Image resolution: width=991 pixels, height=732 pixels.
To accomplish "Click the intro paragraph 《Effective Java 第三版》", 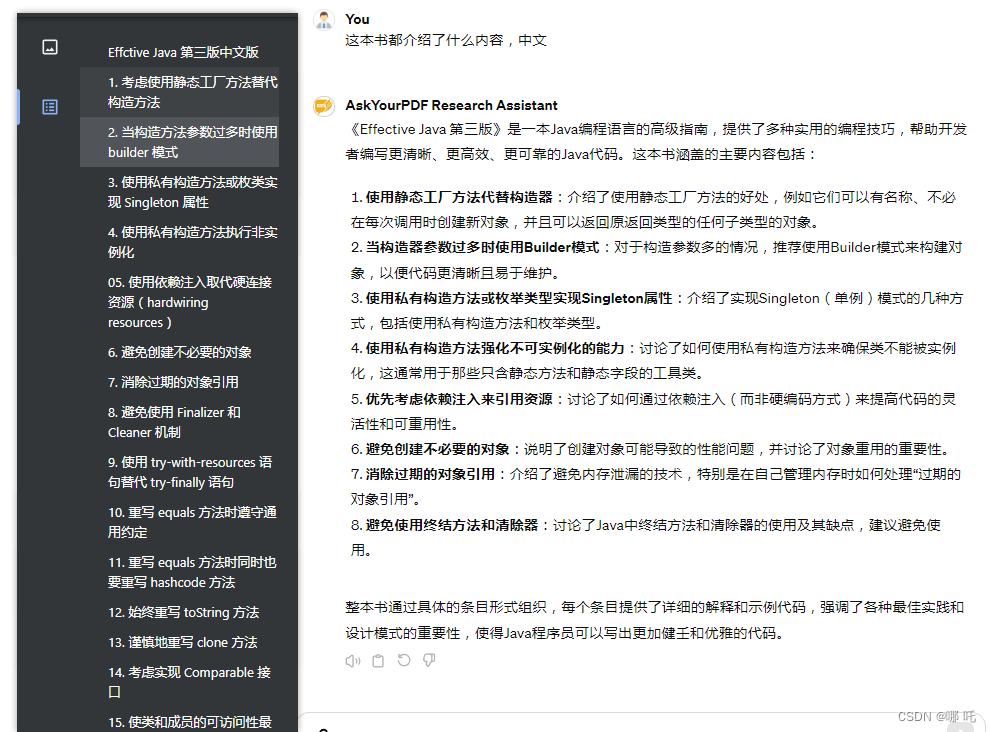I will click(x=656, y=142).
